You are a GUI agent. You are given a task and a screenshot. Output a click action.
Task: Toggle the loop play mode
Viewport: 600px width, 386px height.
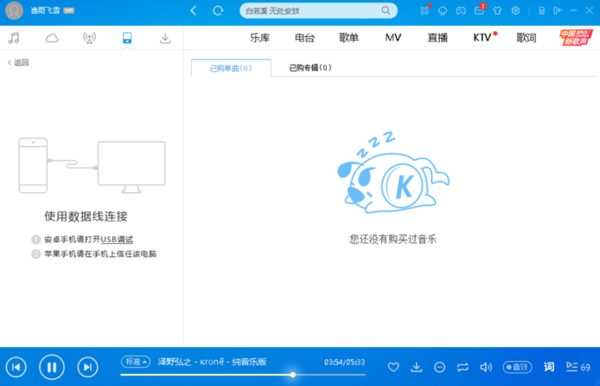(463, 367)
